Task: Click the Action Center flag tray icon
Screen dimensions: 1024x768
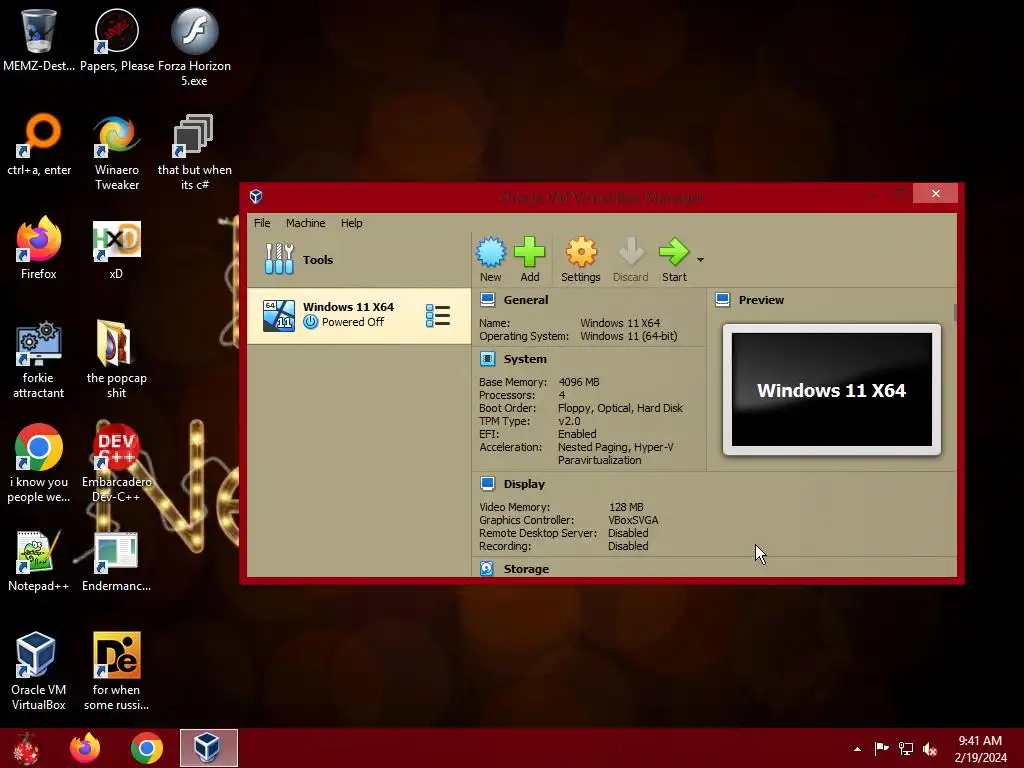Action: coord(881,748)
